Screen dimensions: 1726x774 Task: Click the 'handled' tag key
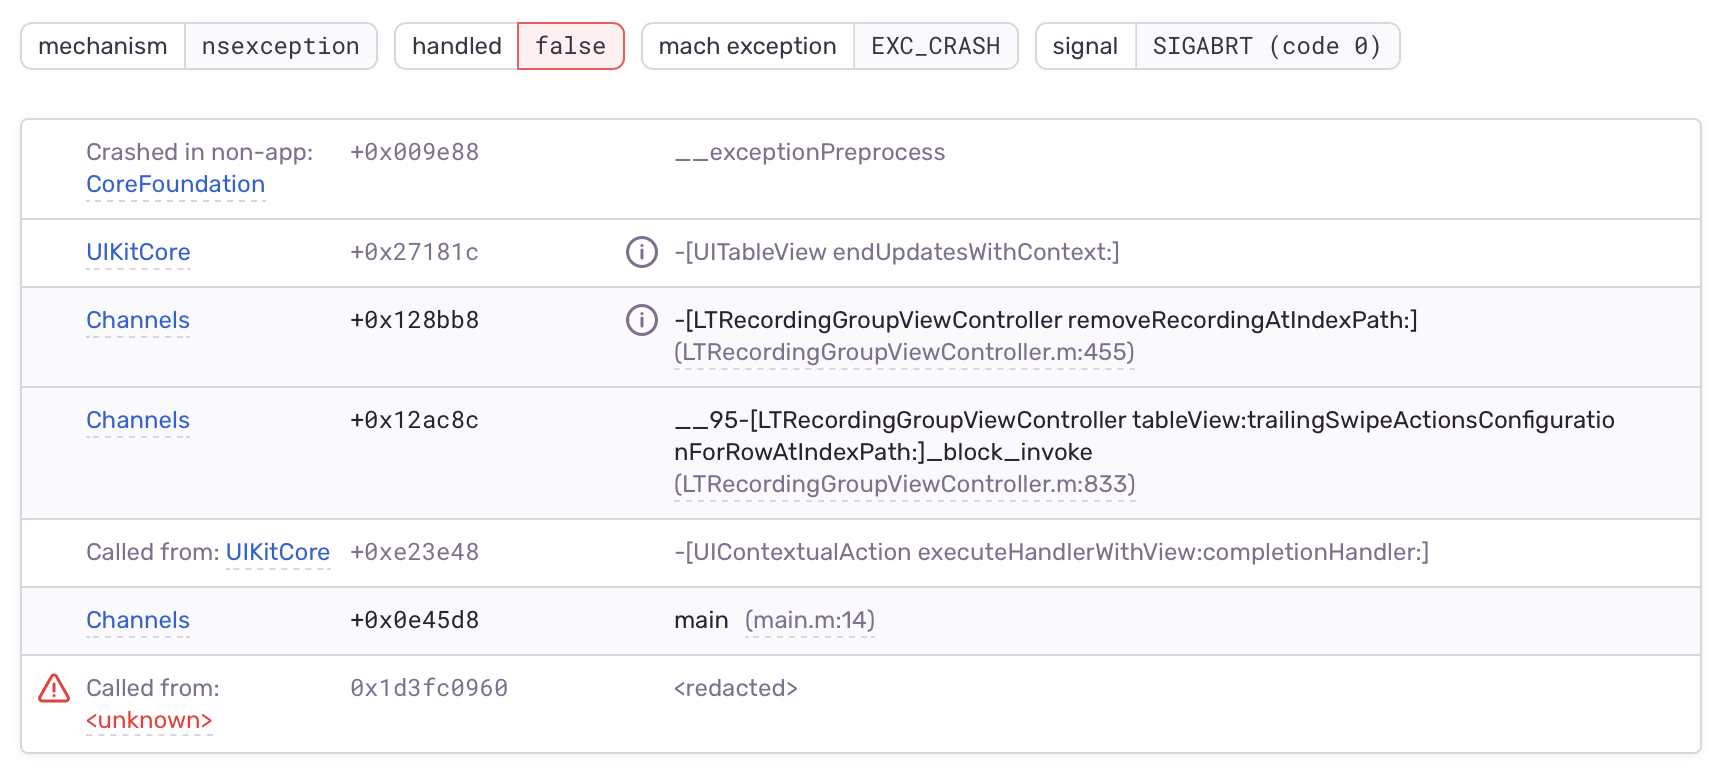coord(457,46)
